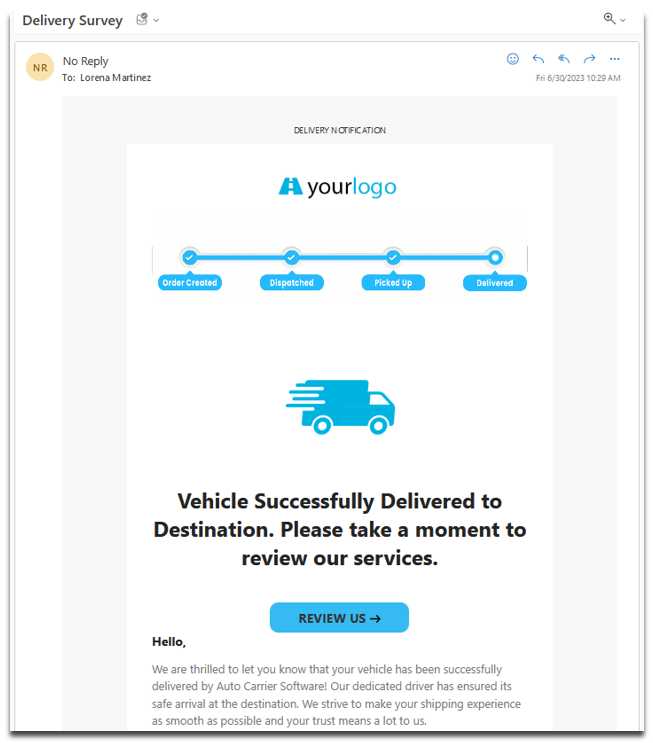Screen dimensions: 653x743
Task: Click the Order Created checkmark circle
Action: tap(190, 257)
